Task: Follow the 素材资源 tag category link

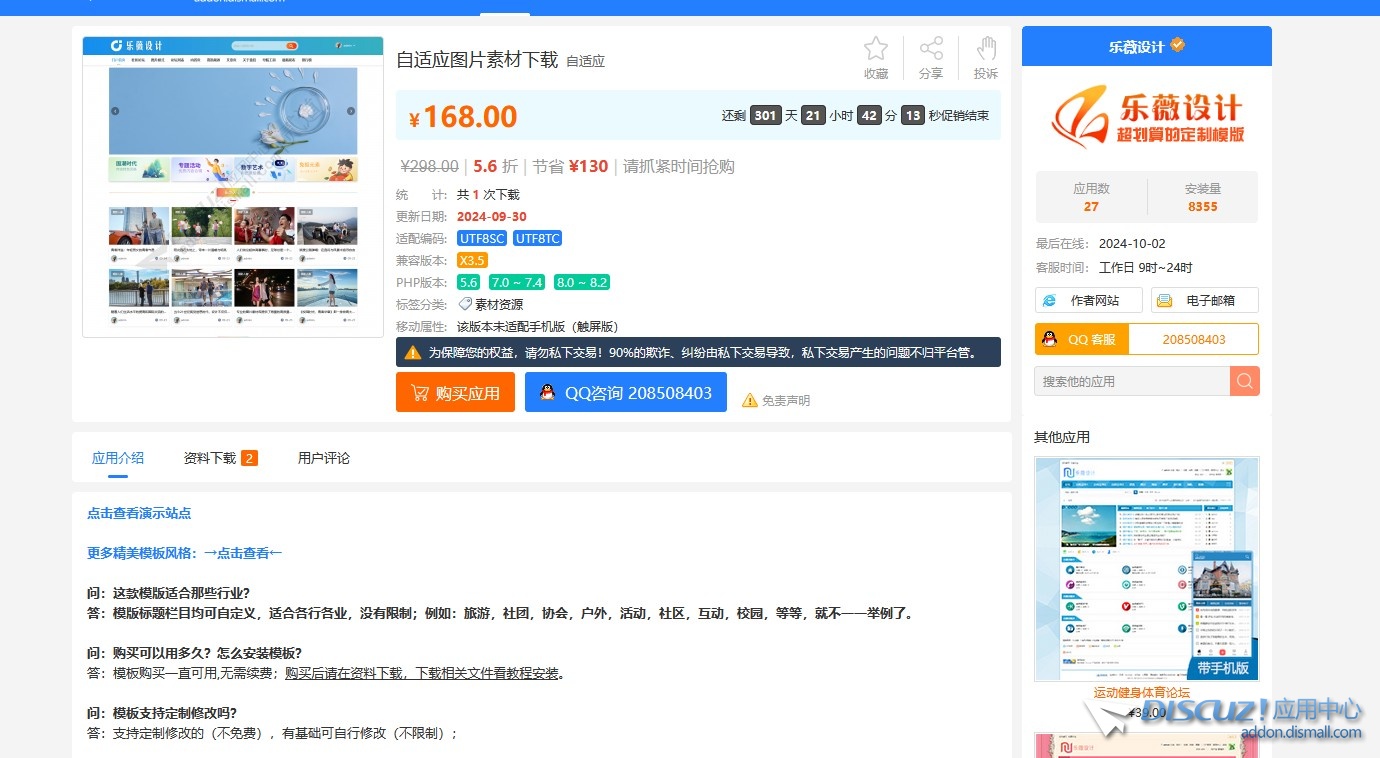Action: (498, 304)
